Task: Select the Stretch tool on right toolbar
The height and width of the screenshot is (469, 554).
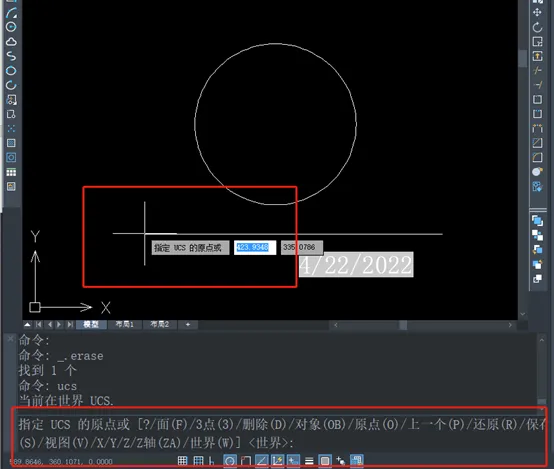Action: pyautogui.click(x=537, y=56)
